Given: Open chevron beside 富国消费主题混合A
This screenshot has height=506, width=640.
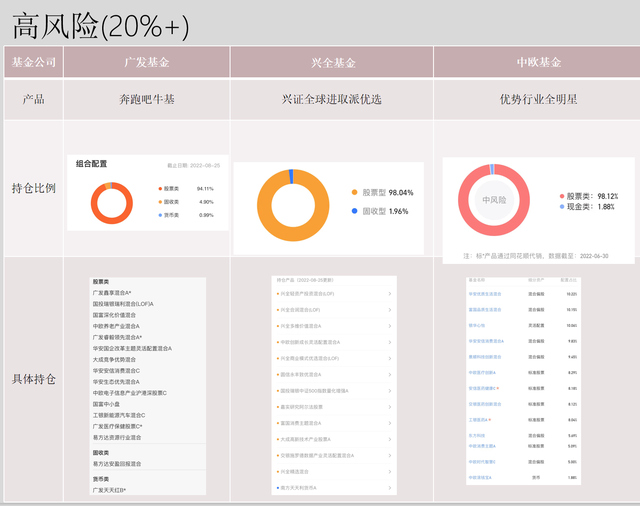Looking at the screenshot, I should point(390,423).
